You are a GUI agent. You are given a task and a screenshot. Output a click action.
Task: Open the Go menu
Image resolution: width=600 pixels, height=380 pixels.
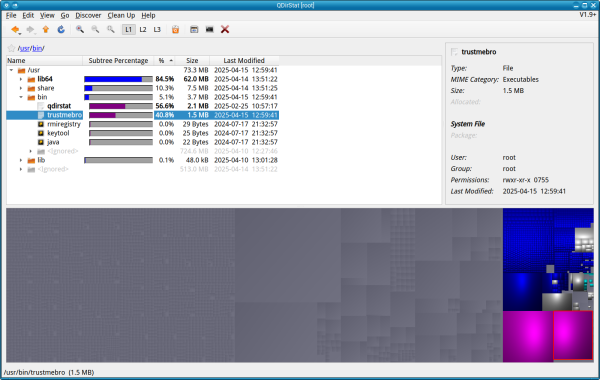pyautogui.click(x=65, y=15)
